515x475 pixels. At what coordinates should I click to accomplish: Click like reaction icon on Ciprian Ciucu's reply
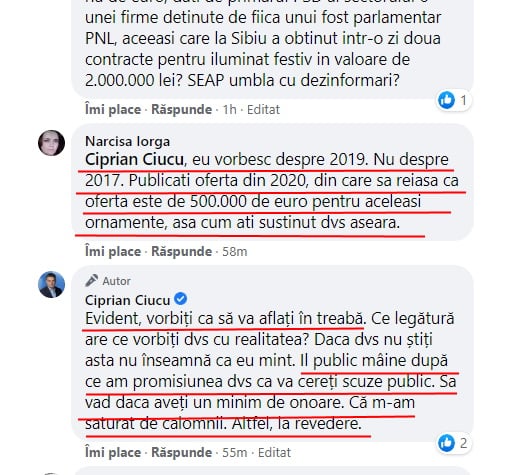[x=446, y=443]
